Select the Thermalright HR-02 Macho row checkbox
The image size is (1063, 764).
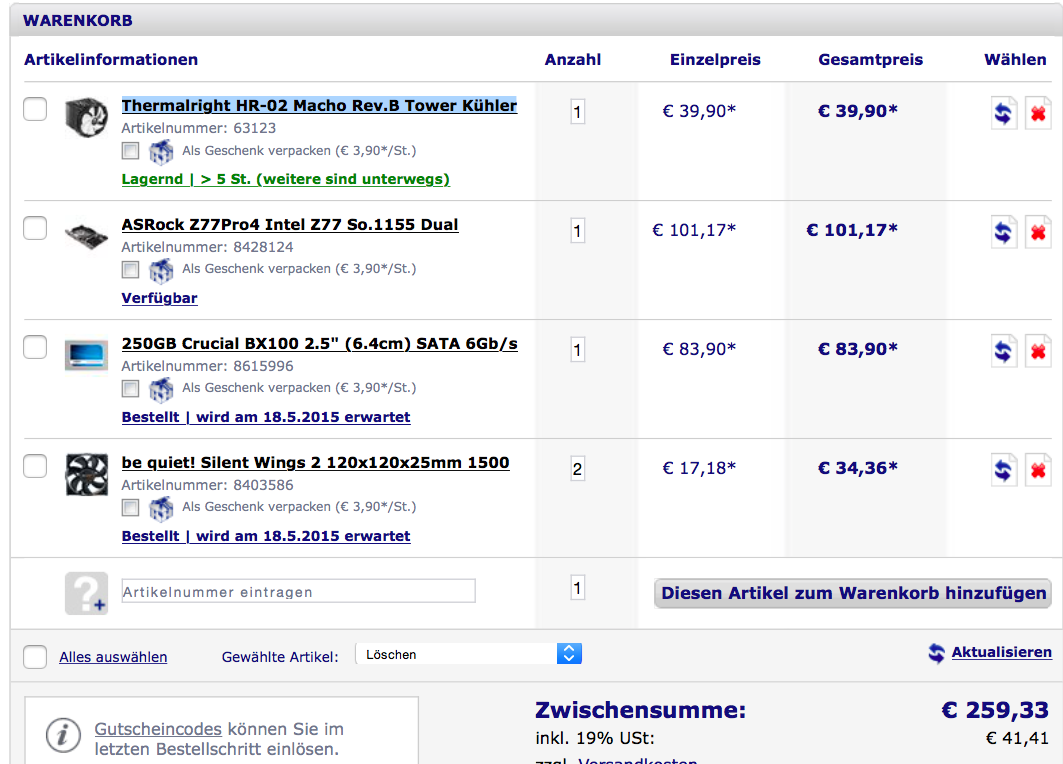coord(35,109)
